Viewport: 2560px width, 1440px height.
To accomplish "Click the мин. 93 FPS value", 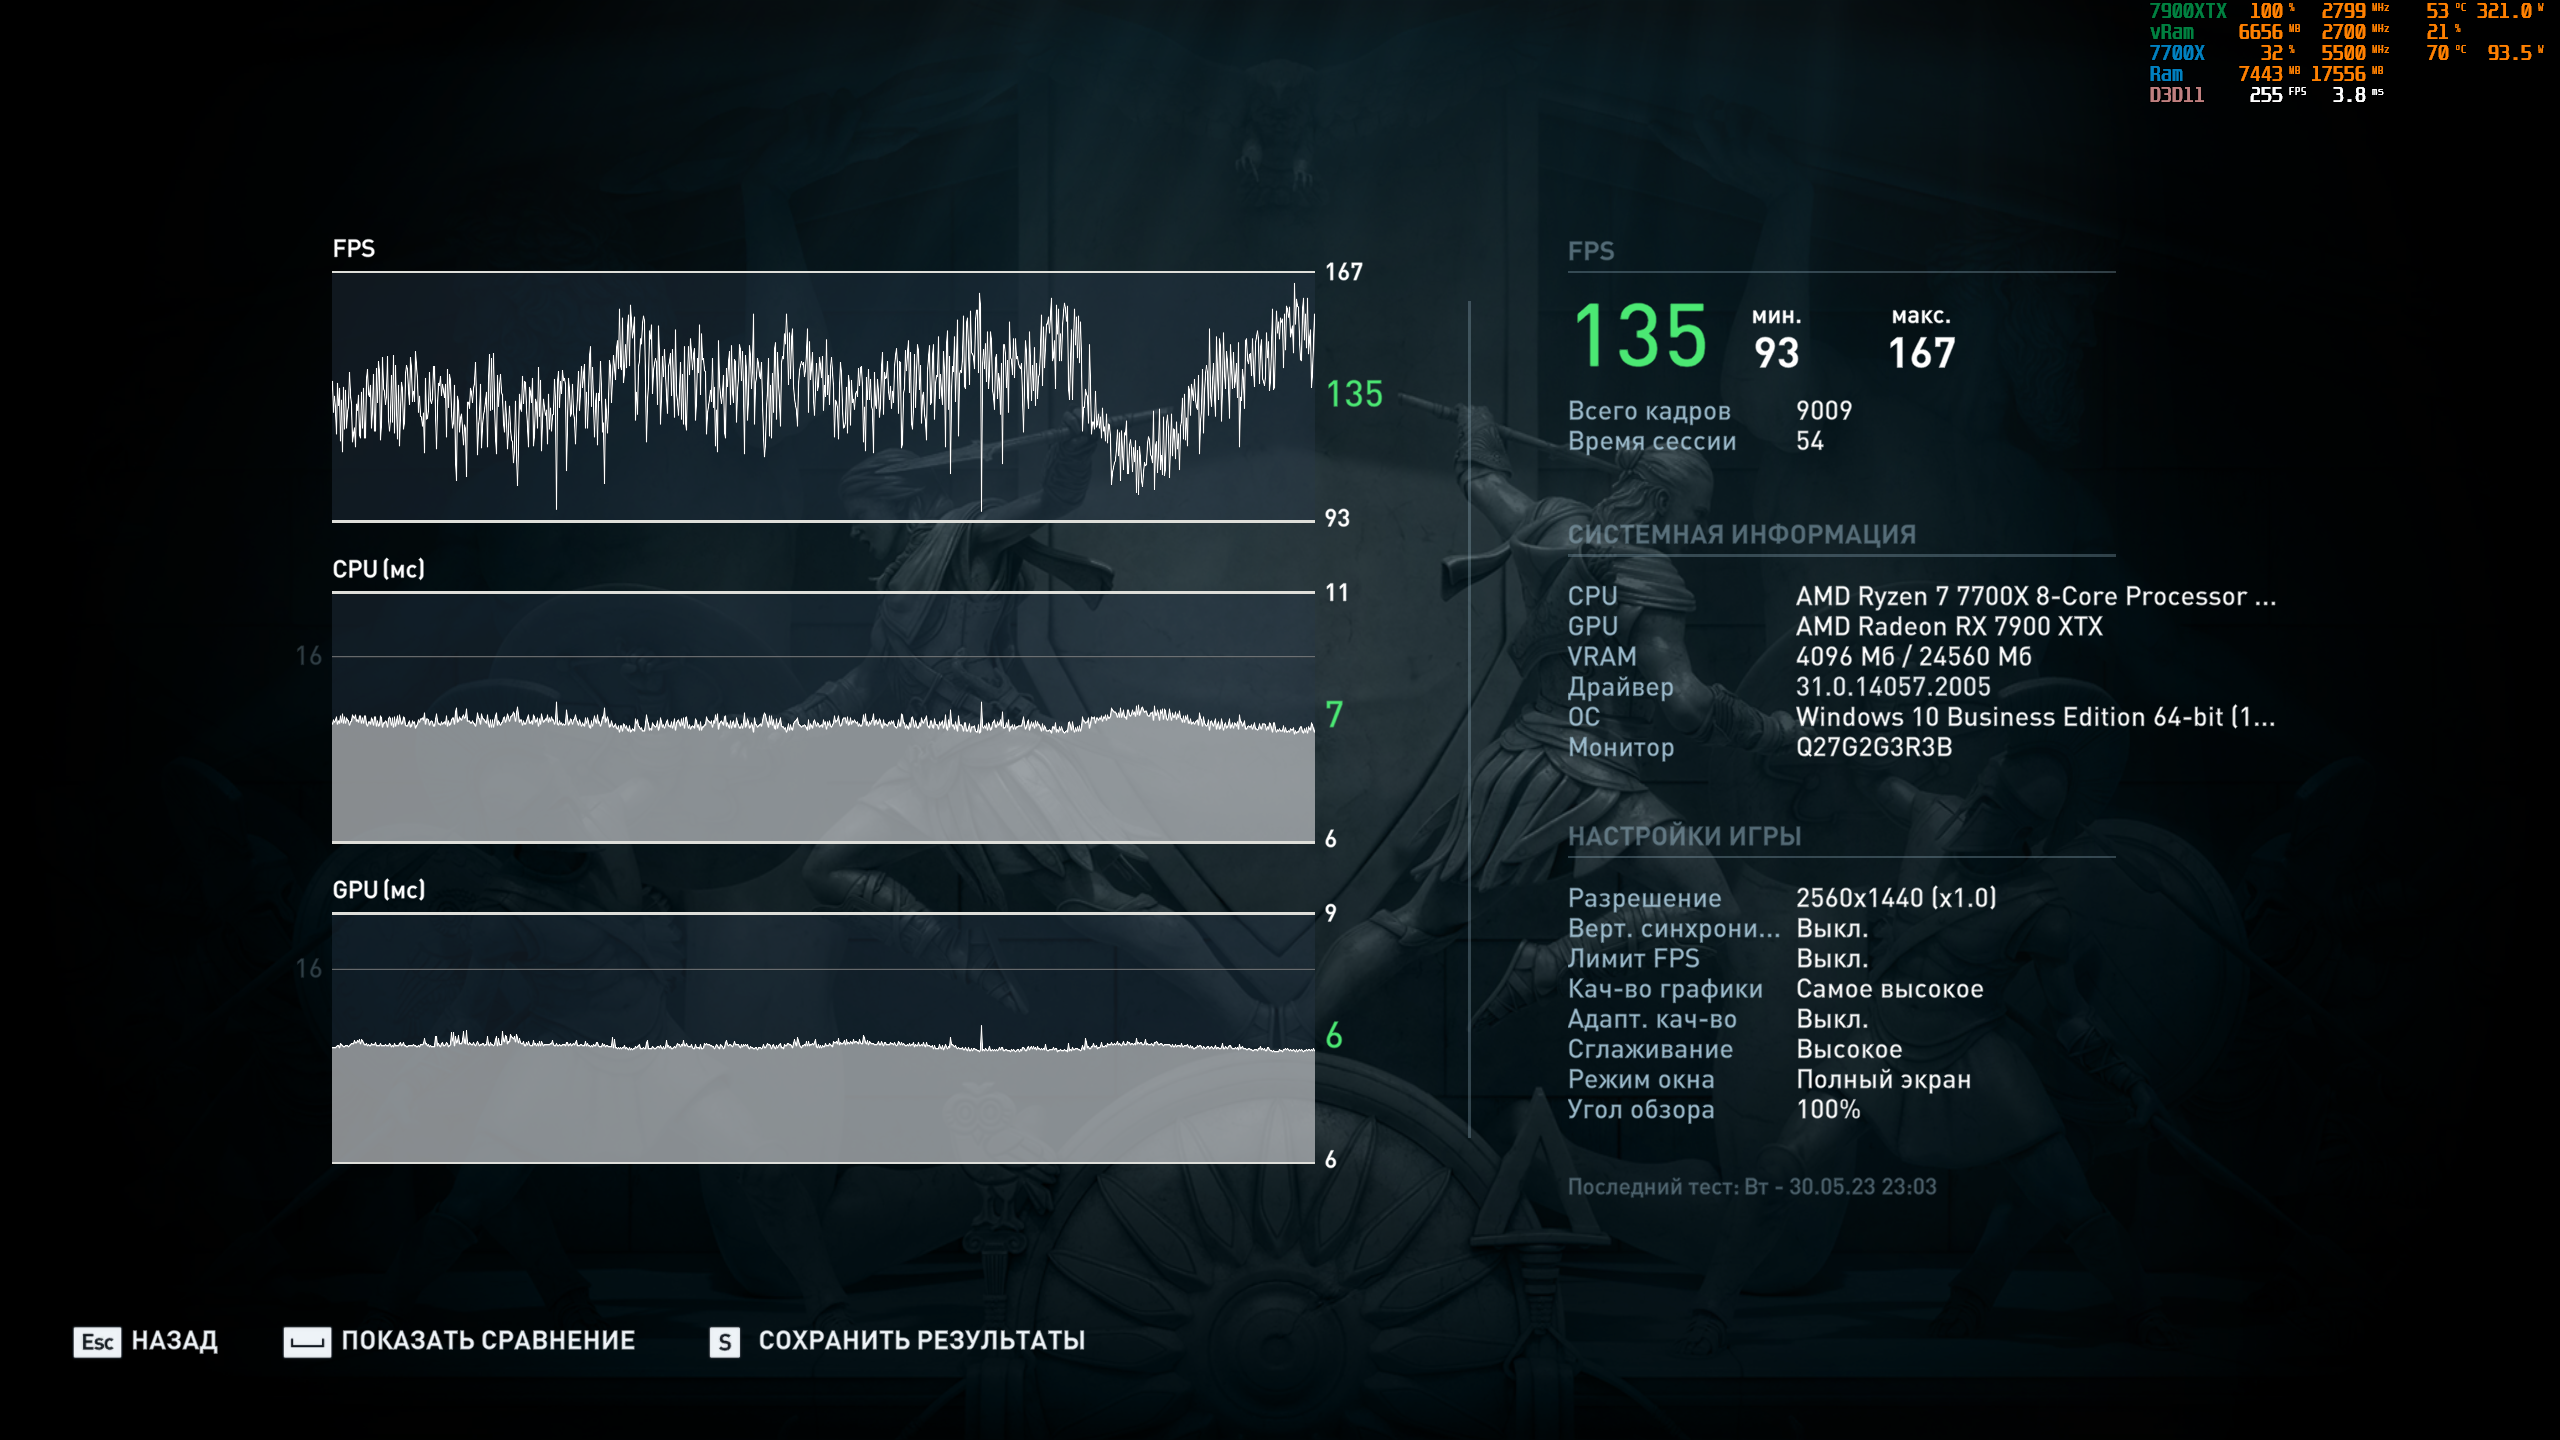I will coord(1776,353).
